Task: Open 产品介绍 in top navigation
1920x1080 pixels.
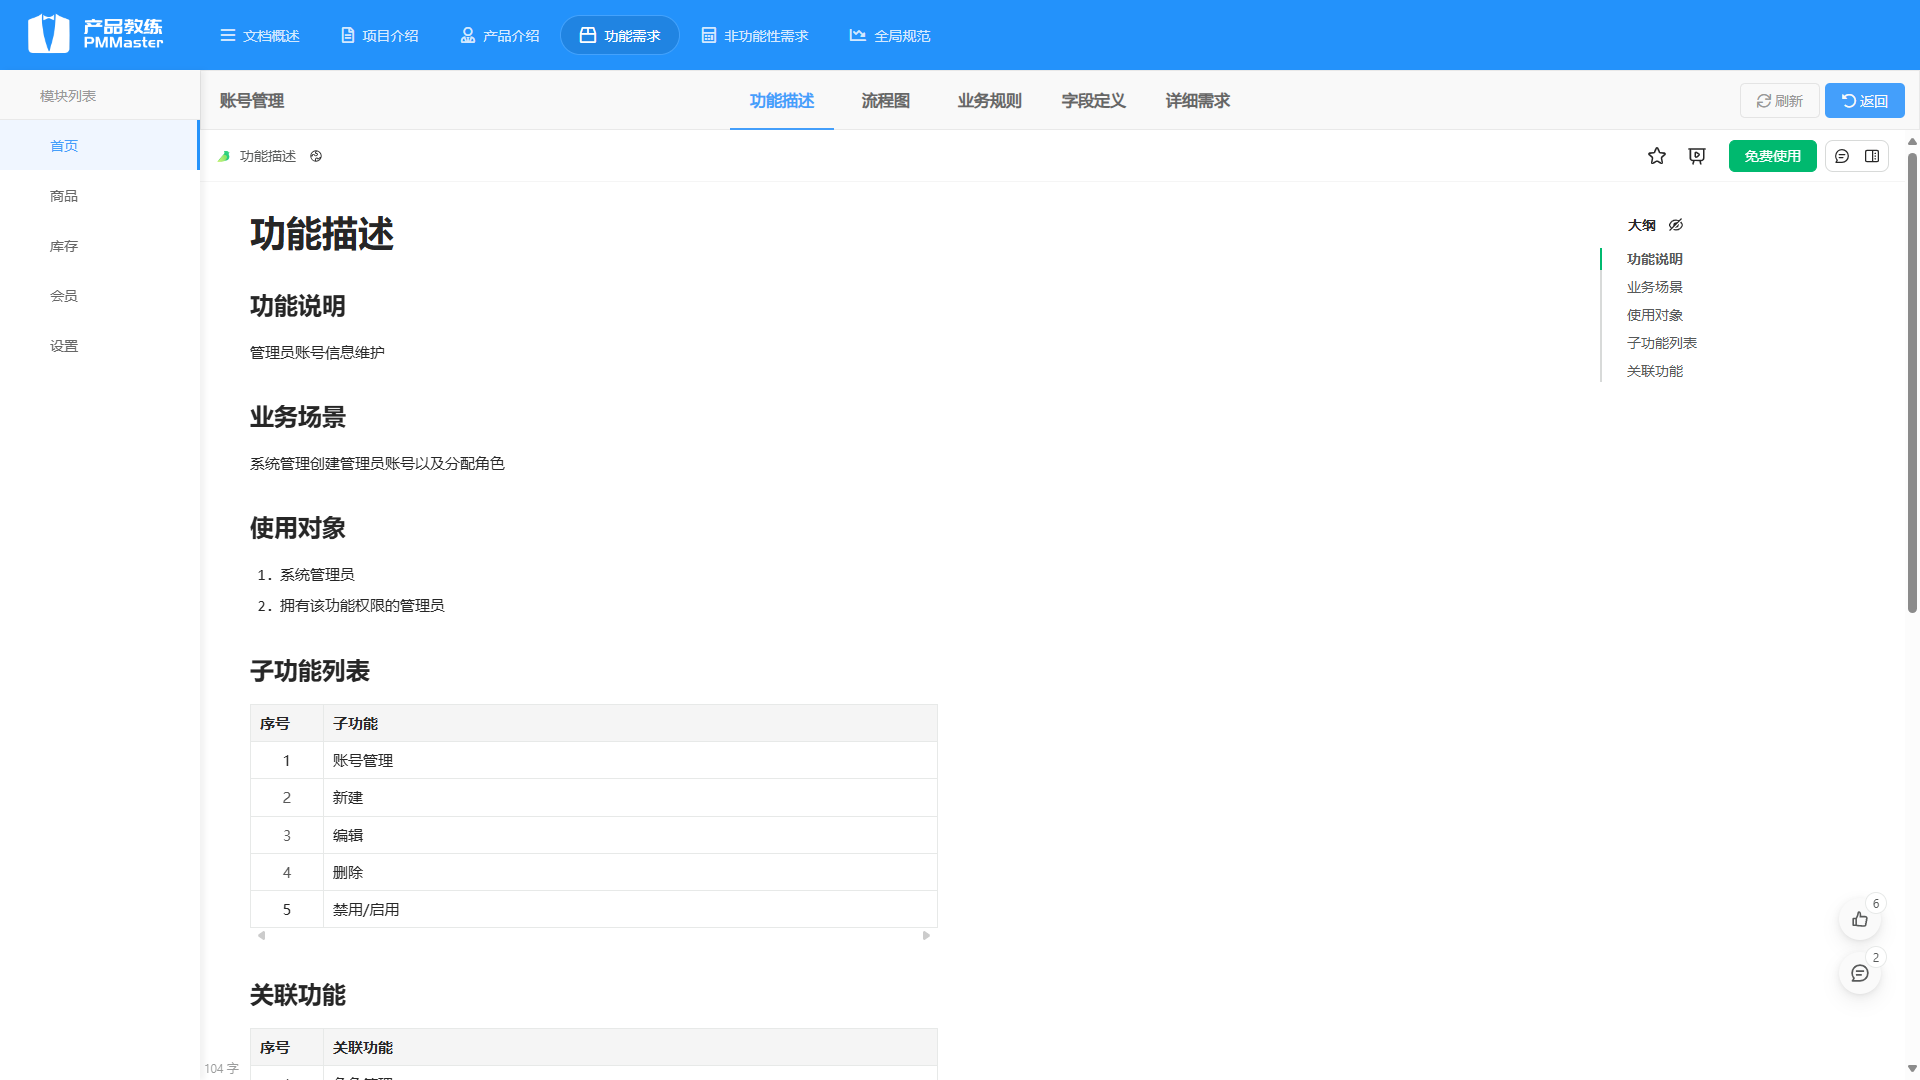Action: pos(500,36)
